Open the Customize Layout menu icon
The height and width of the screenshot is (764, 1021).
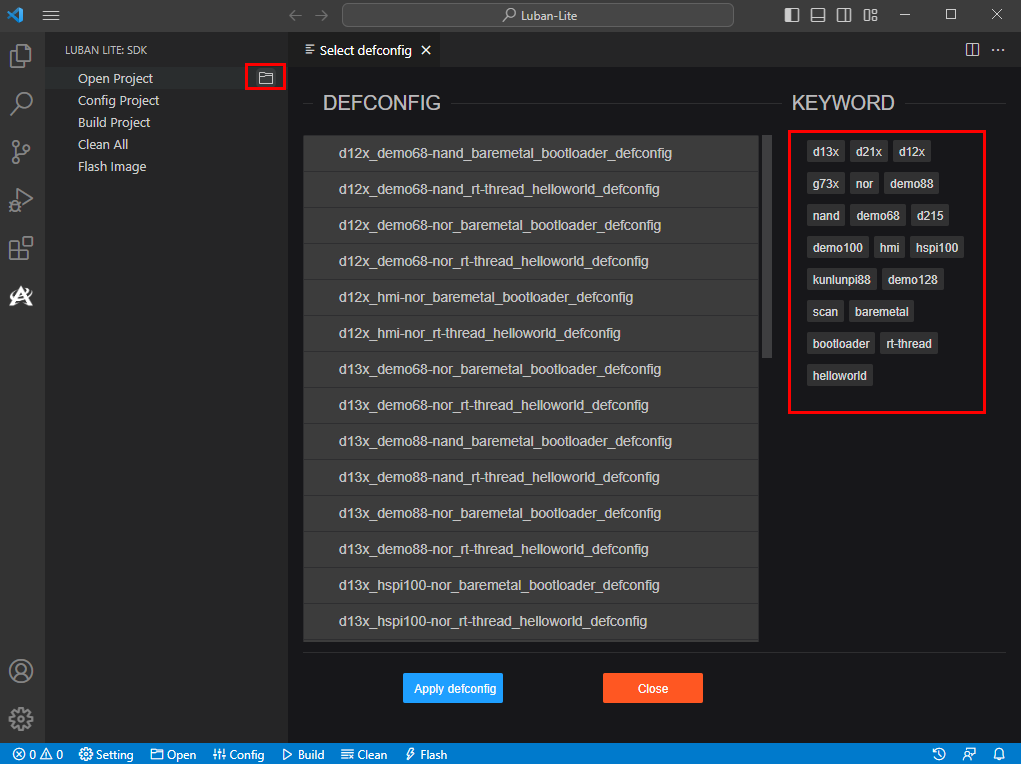(x=870, y=15)
